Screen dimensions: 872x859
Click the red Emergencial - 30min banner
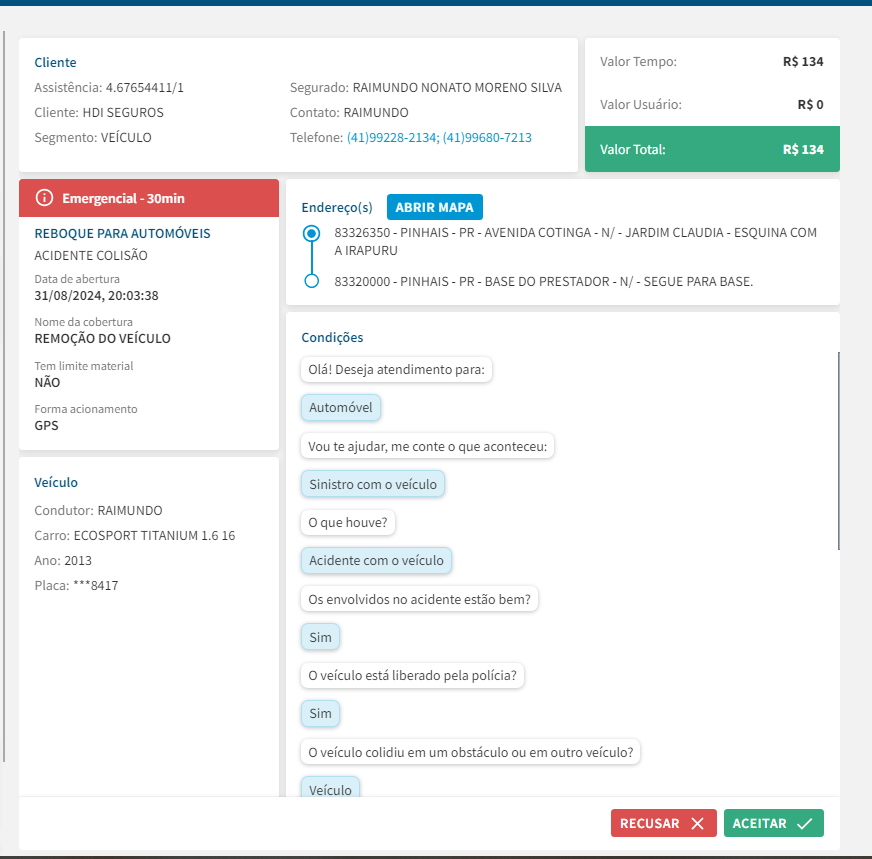coord(148,198)
